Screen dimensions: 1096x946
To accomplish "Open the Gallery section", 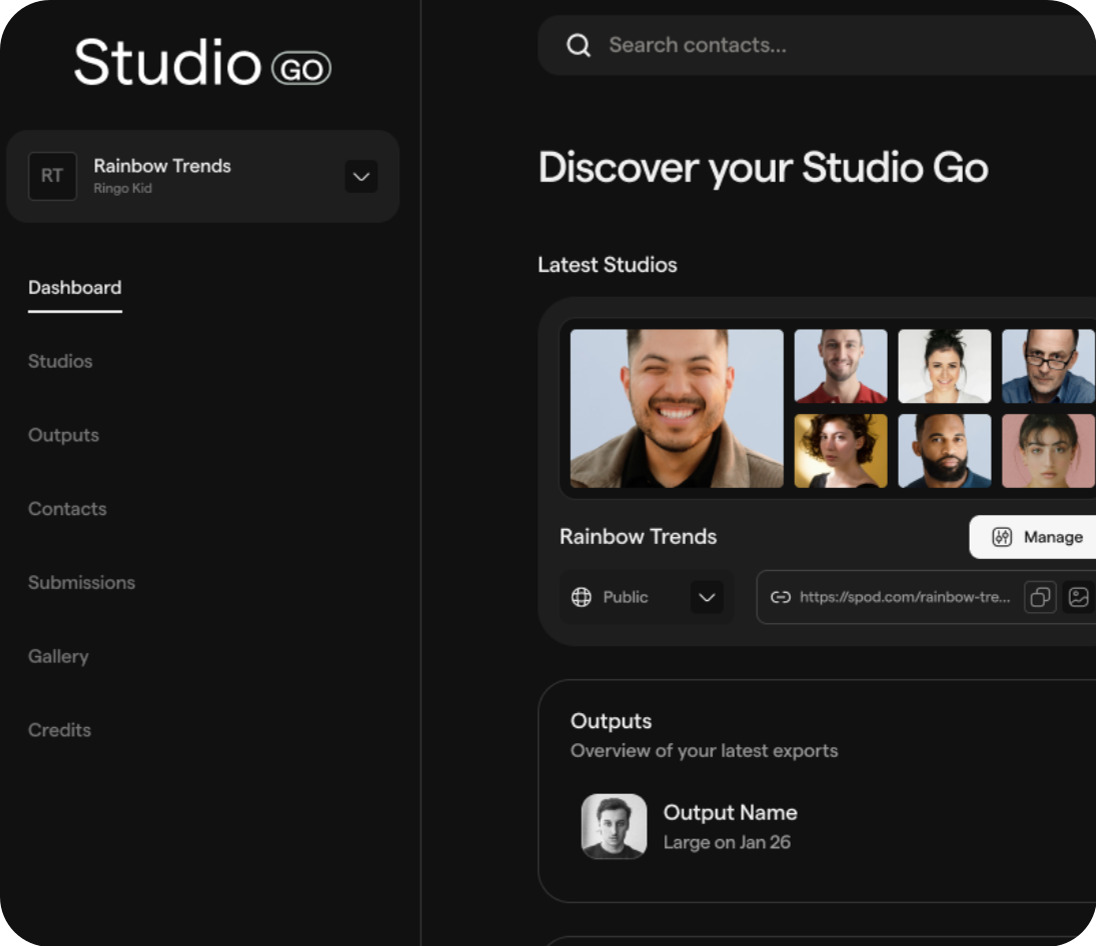I will (58, 657).
